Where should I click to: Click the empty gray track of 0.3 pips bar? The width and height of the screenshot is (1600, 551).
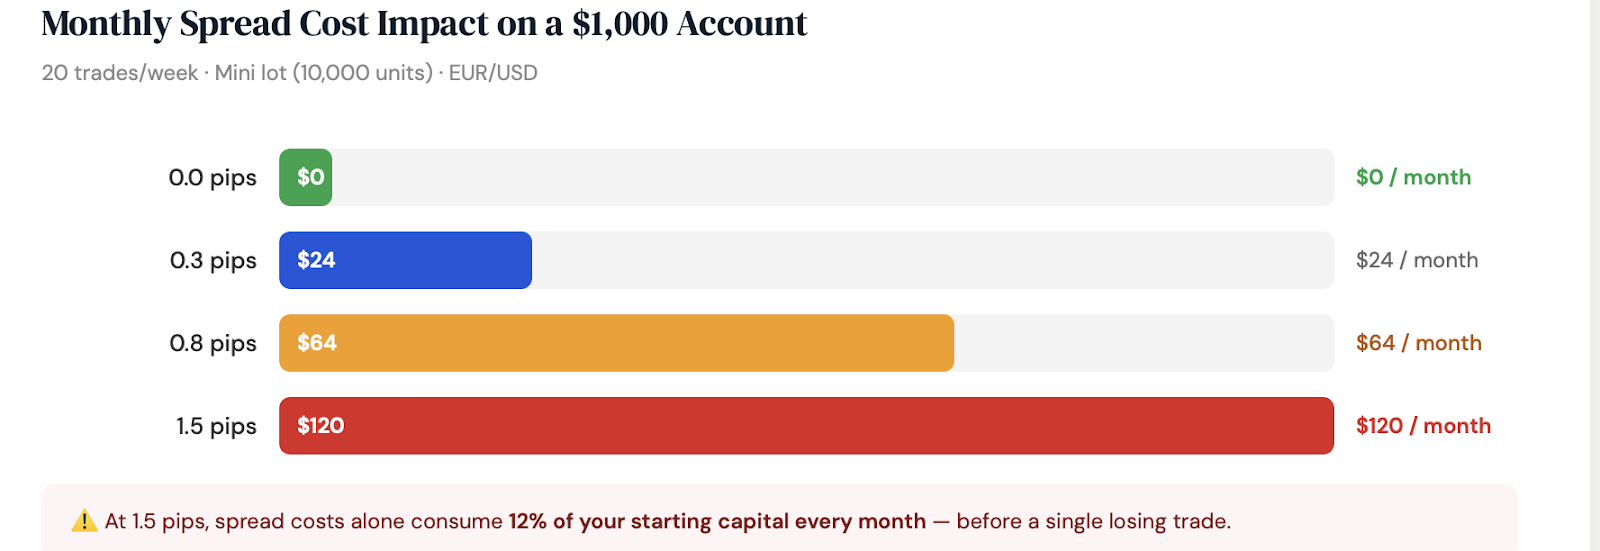coord(933,260)
